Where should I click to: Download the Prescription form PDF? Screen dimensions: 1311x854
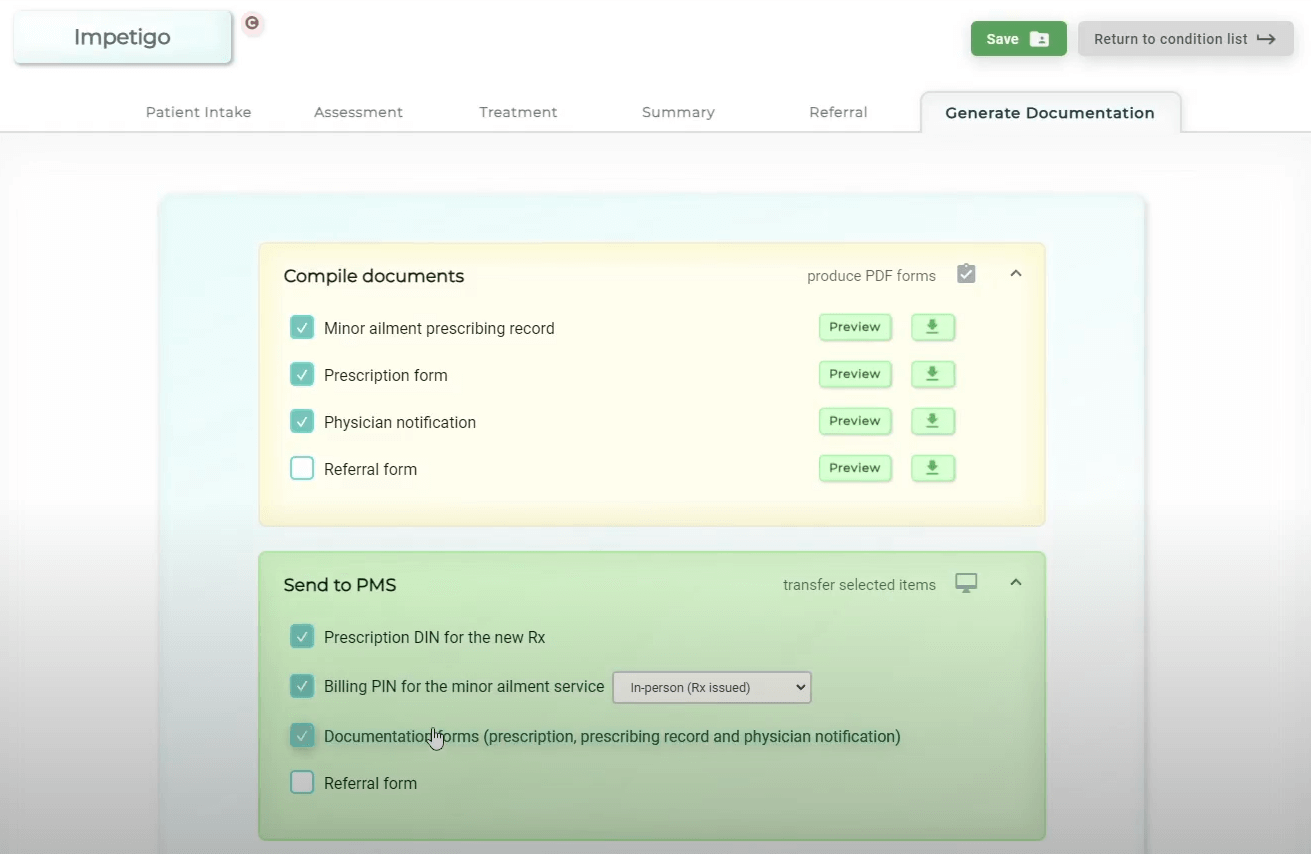coord(932,374)
